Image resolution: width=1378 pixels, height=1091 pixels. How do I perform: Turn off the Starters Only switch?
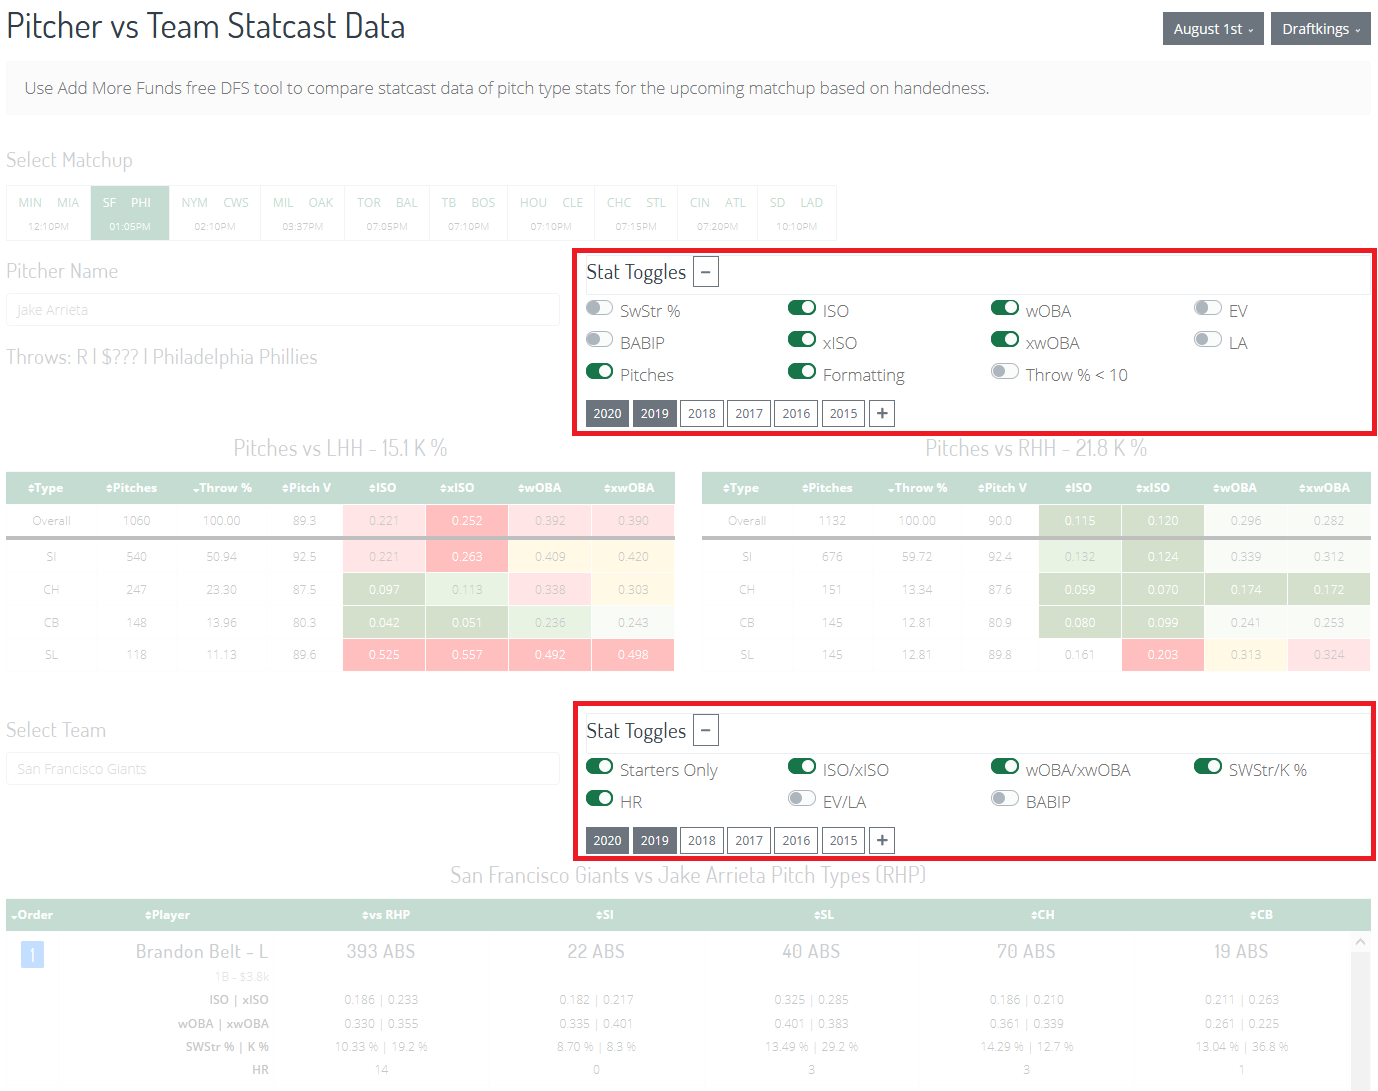click(600, 767)
